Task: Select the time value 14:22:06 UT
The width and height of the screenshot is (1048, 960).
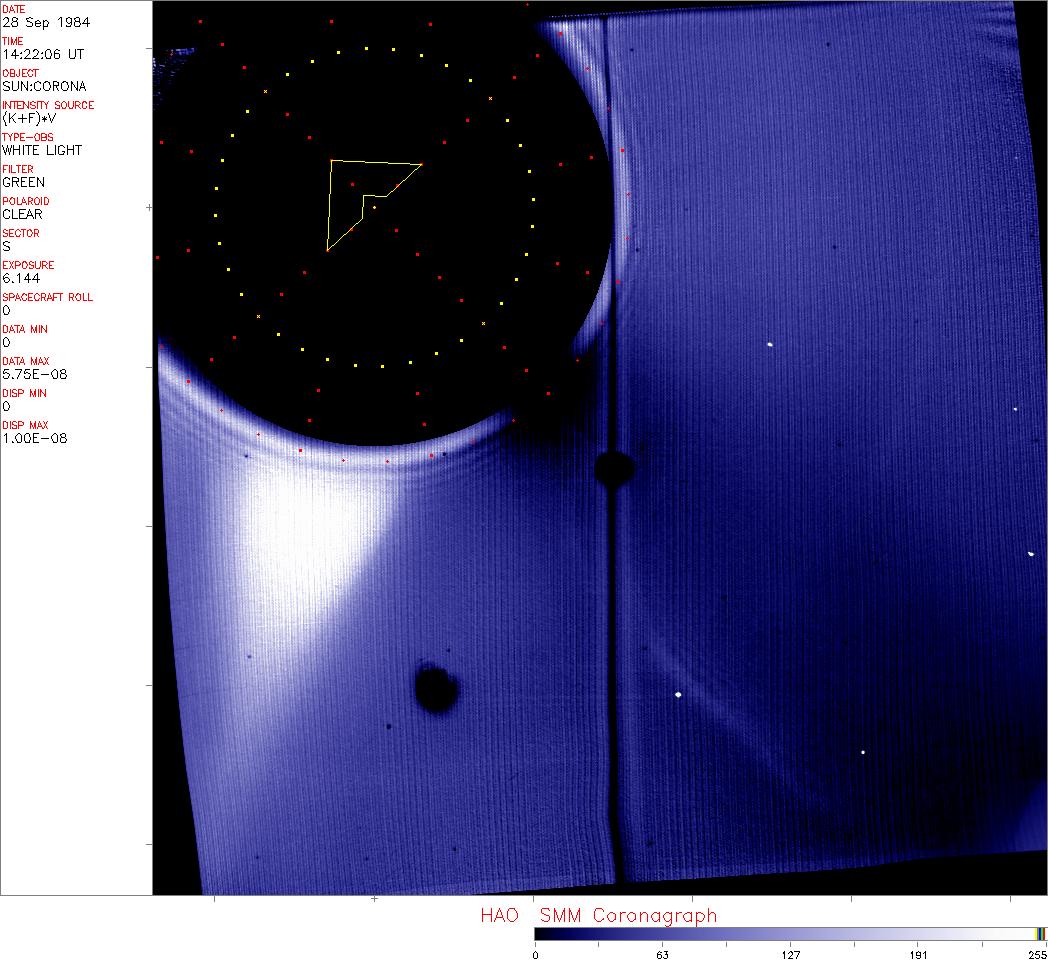Action: coord(42,54)
